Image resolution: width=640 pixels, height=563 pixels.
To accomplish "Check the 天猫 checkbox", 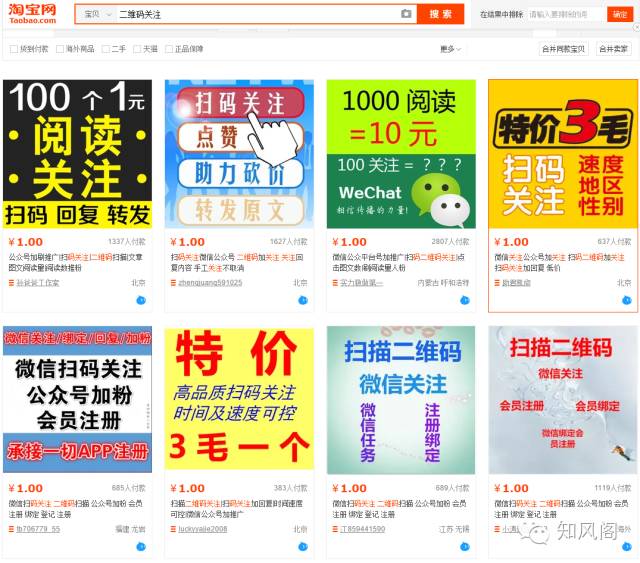I will tap(137, 49).
